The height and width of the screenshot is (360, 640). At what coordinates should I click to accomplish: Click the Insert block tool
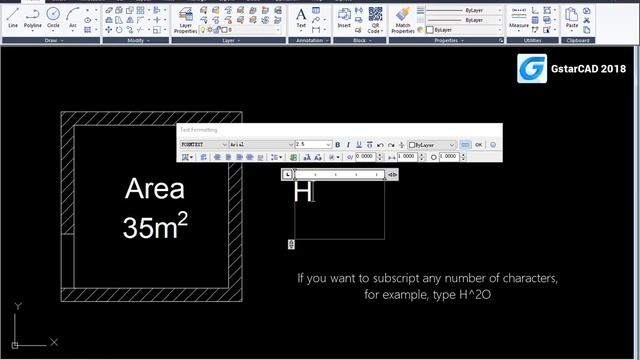pyautogui.click(x=344, y=18)
